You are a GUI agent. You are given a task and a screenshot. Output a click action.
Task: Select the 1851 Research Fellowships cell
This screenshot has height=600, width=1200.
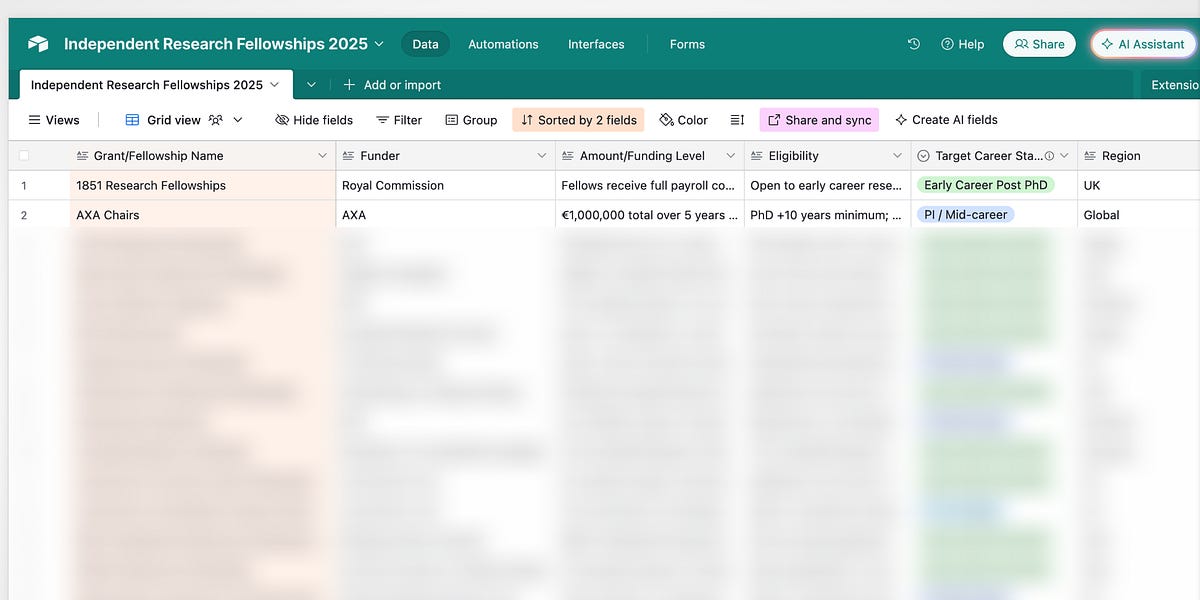[202, 185]
